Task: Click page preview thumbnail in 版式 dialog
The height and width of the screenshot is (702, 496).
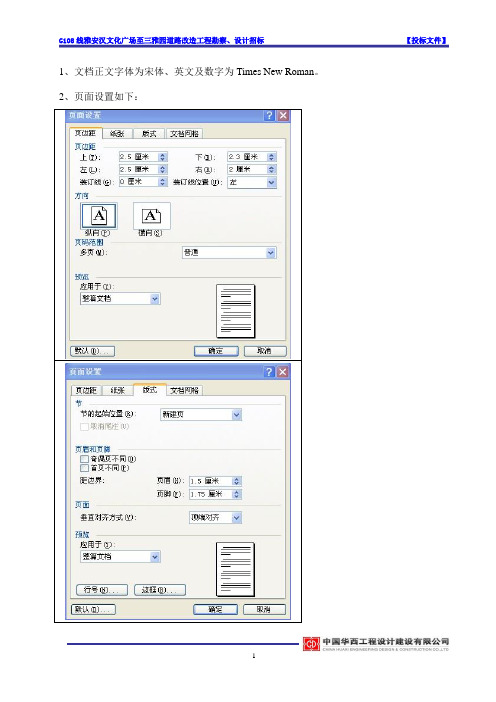Action: coord(235,569)
